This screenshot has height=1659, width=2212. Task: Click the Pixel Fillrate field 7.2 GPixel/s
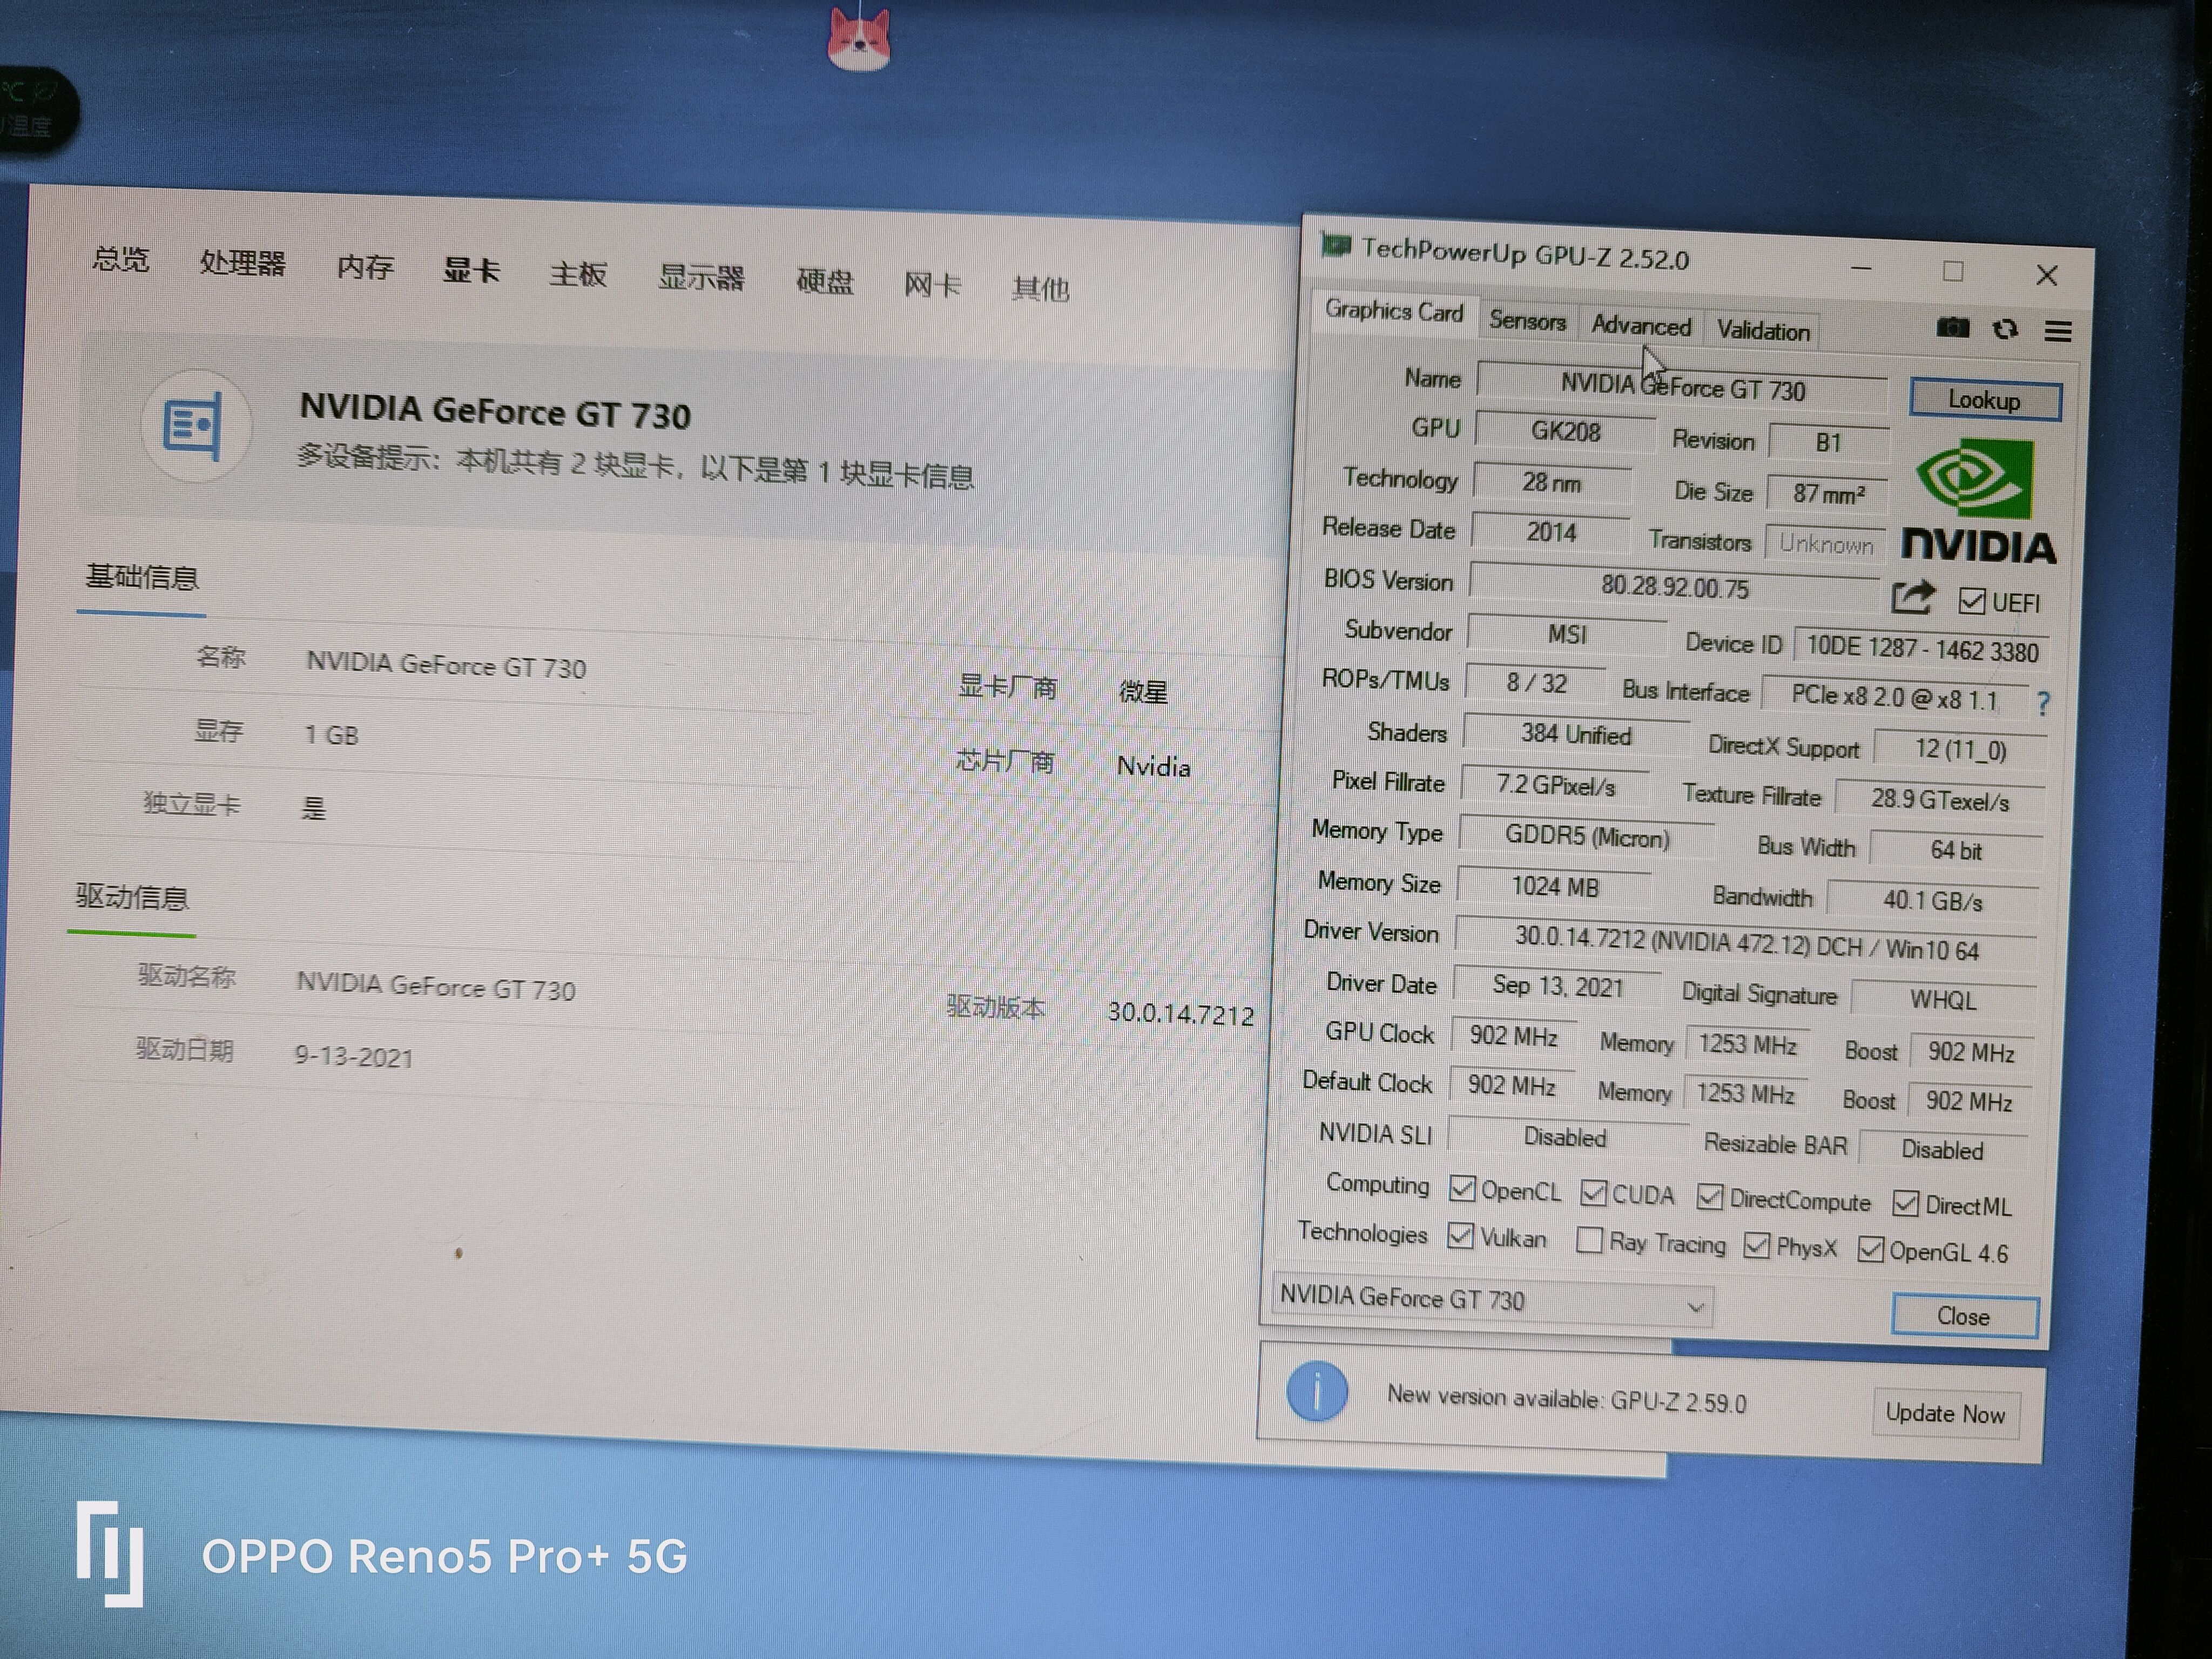click(1555, 786)
